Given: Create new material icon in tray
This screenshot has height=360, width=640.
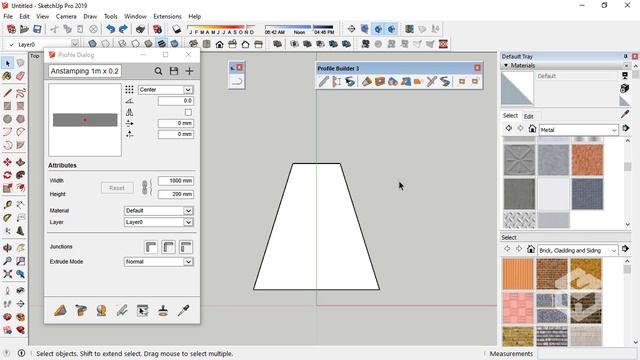Looking at the screenshot, I should [624, 88].
